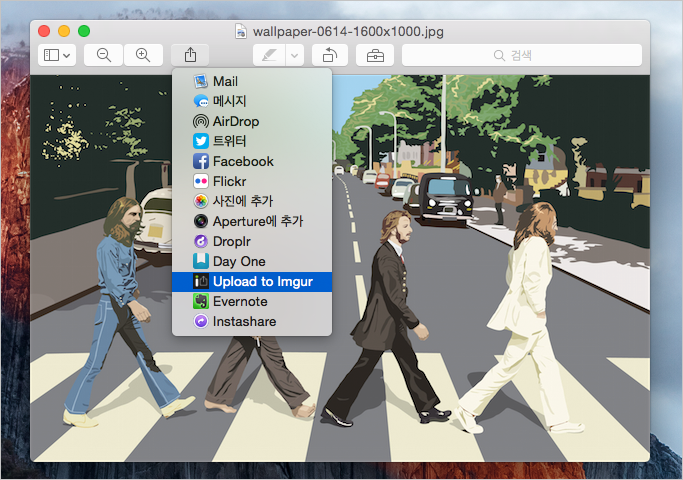Image resolution: width=683 pixels, height=480 pixels.
Task: Click the Aperture lens icon
Action: click(x=200, y=221)
